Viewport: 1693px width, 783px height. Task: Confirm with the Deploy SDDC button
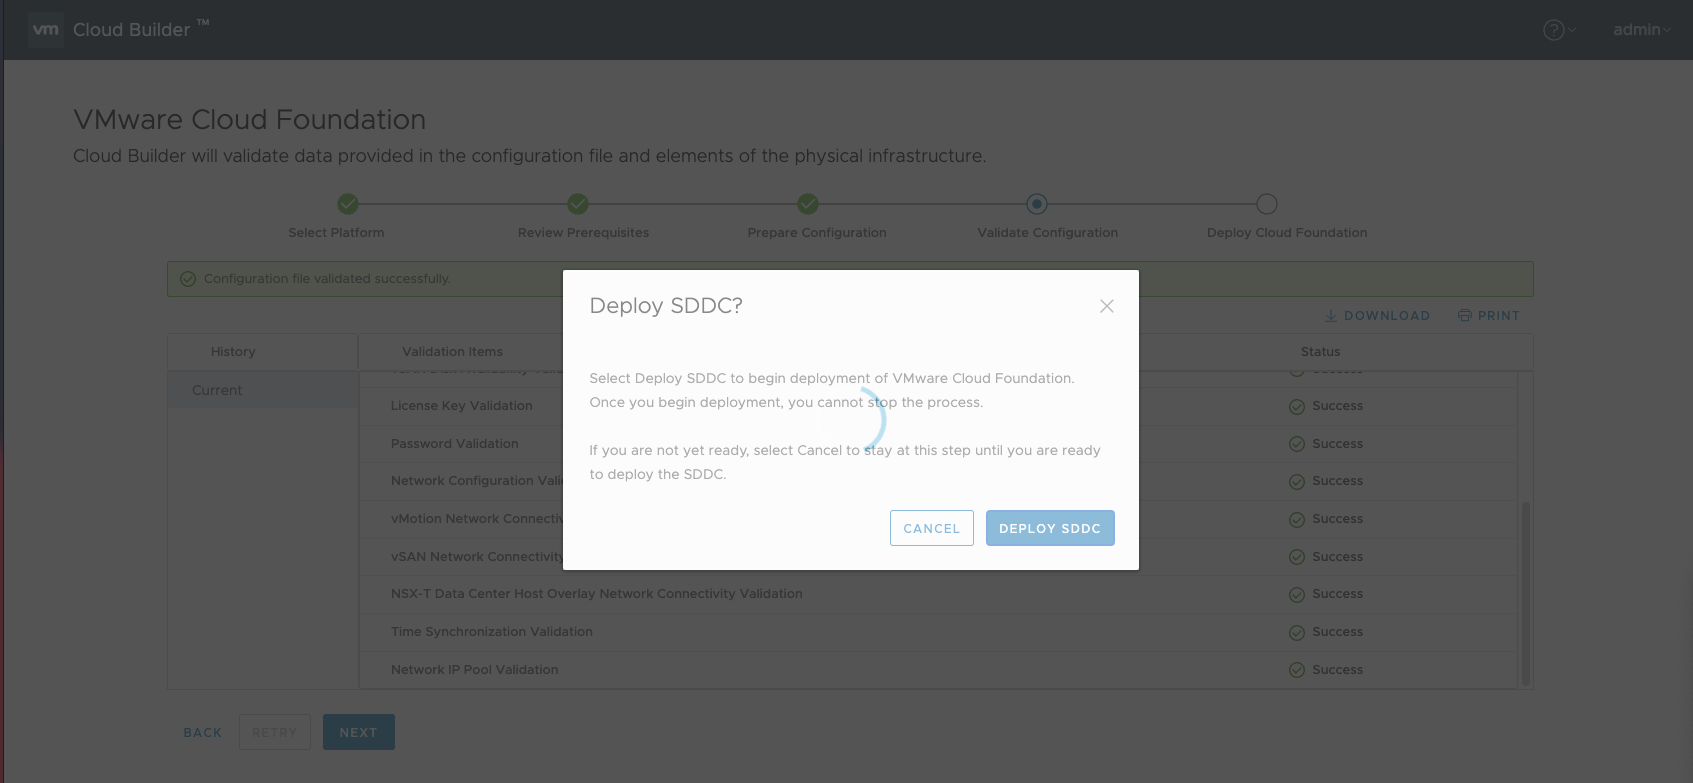pos(1050,528)
